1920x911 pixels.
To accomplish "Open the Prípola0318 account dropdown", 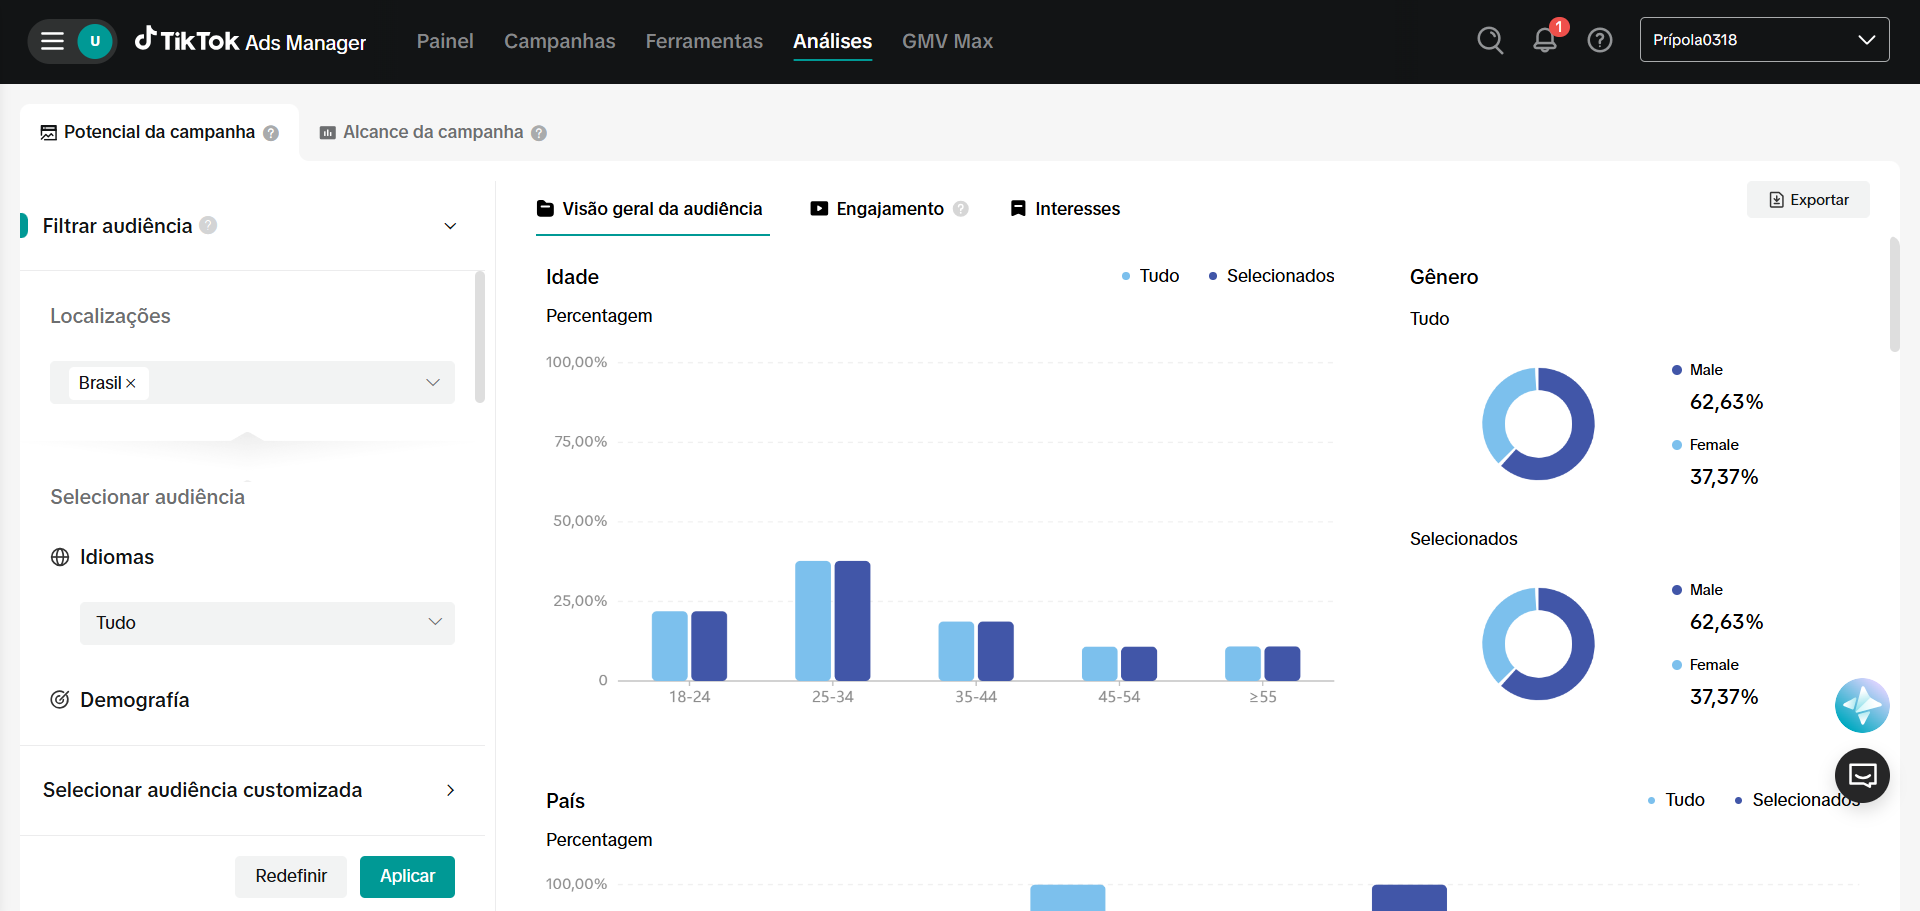I will pyautogui.click(x=1764, y=40).
